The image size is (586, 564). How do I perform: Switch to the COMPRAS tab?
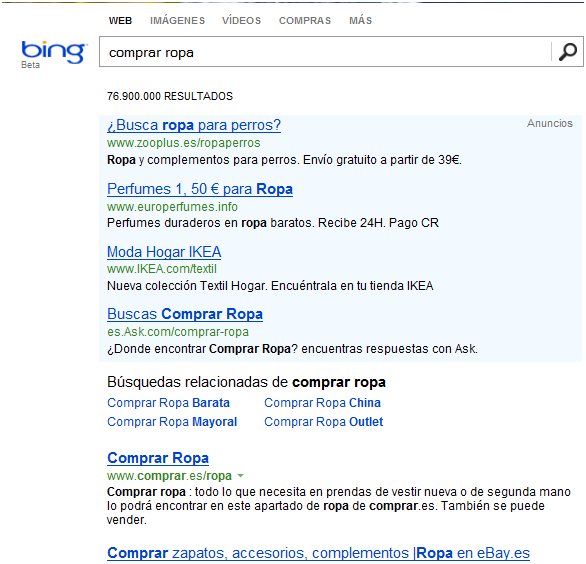click(305, 21)
